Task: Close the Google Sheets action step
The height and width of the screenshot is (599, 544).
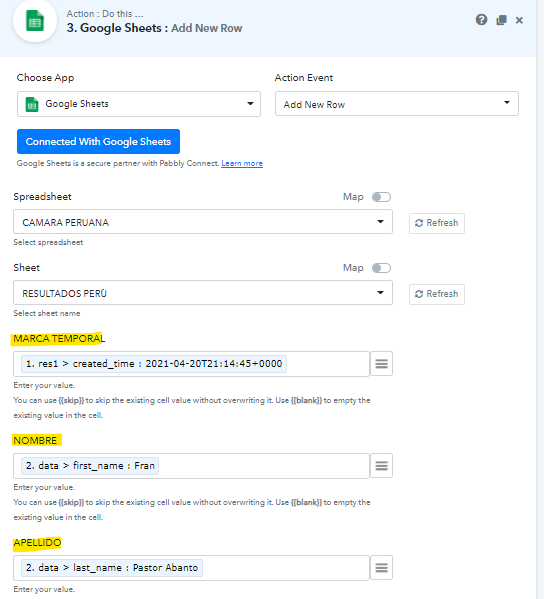Action: click(519, 20)
